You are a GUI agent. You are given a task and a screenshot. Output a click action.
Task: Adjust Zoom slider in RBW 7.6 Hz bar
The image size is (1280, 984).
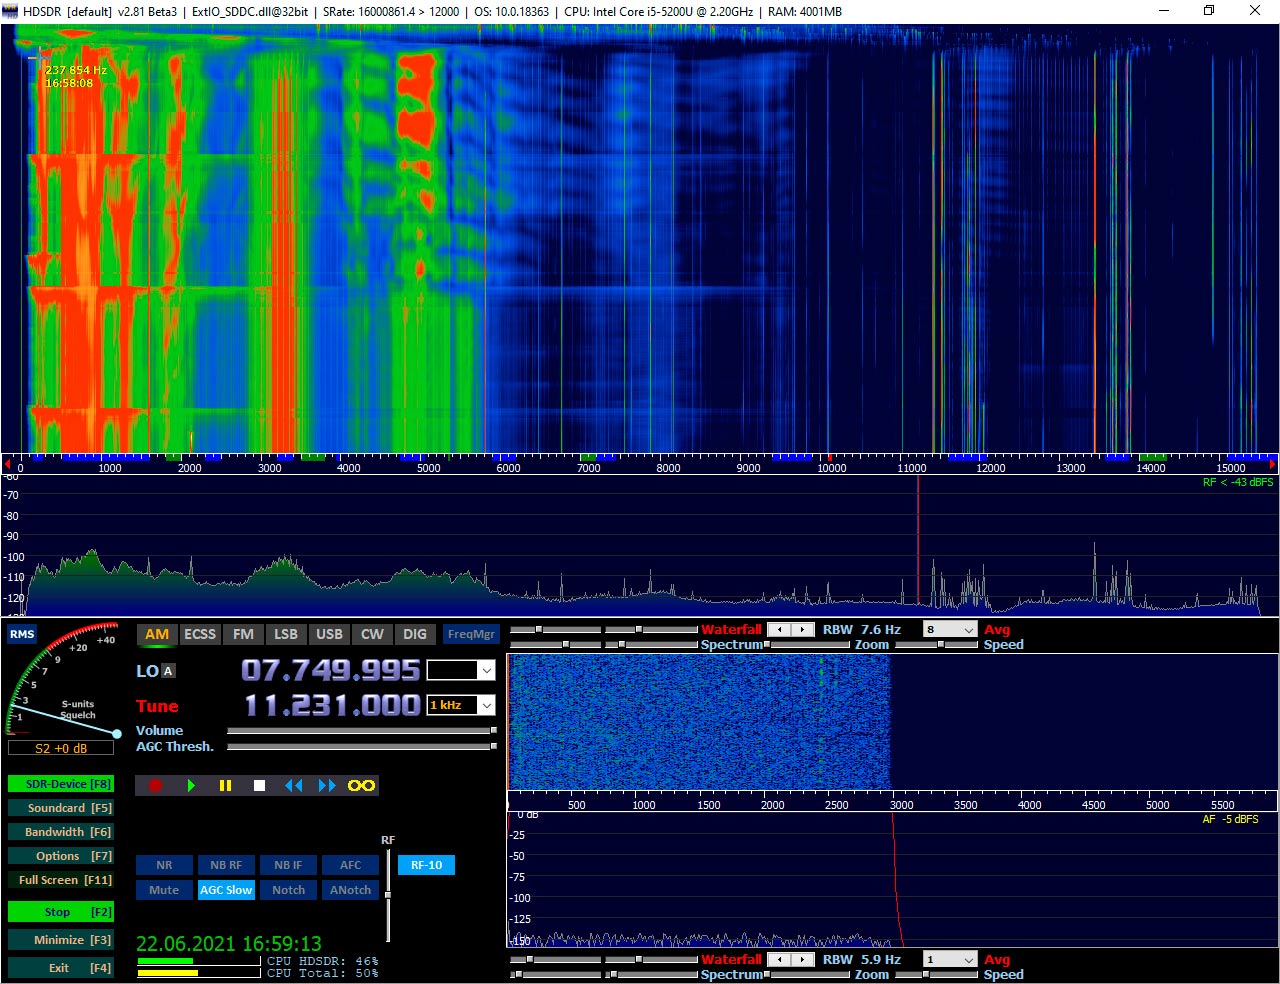tap(809, 645)
